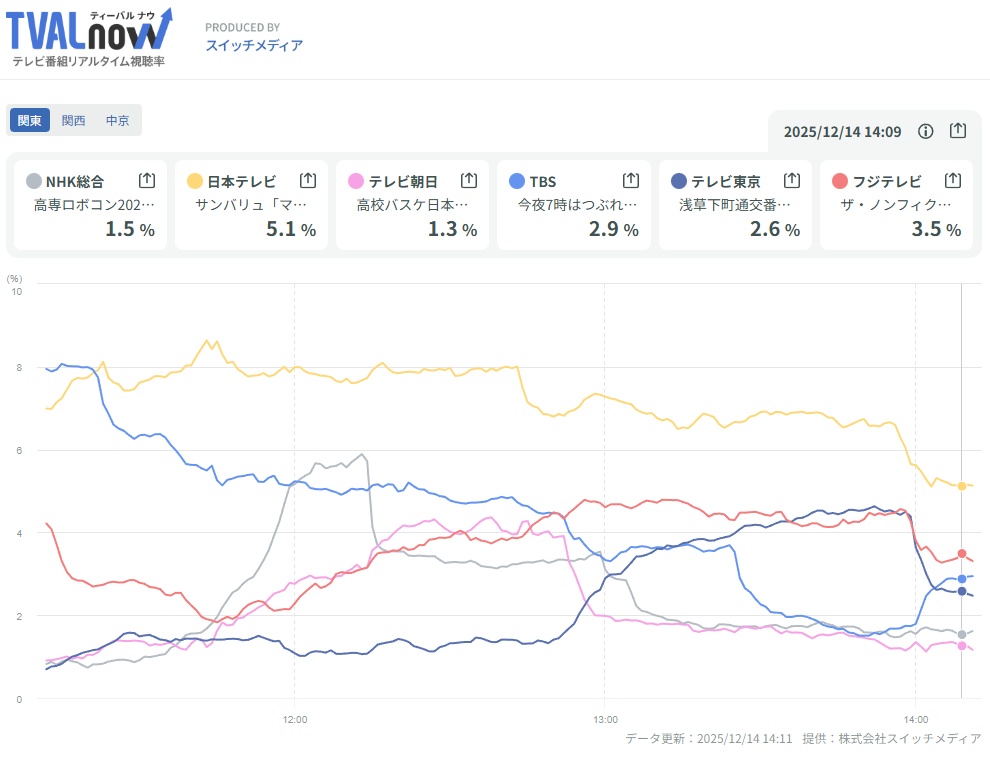Image resolution: width=990 pixels, height=757 pixels.
Task: Click the share icon on テレビ東京 card
Action: click(792, 180)
